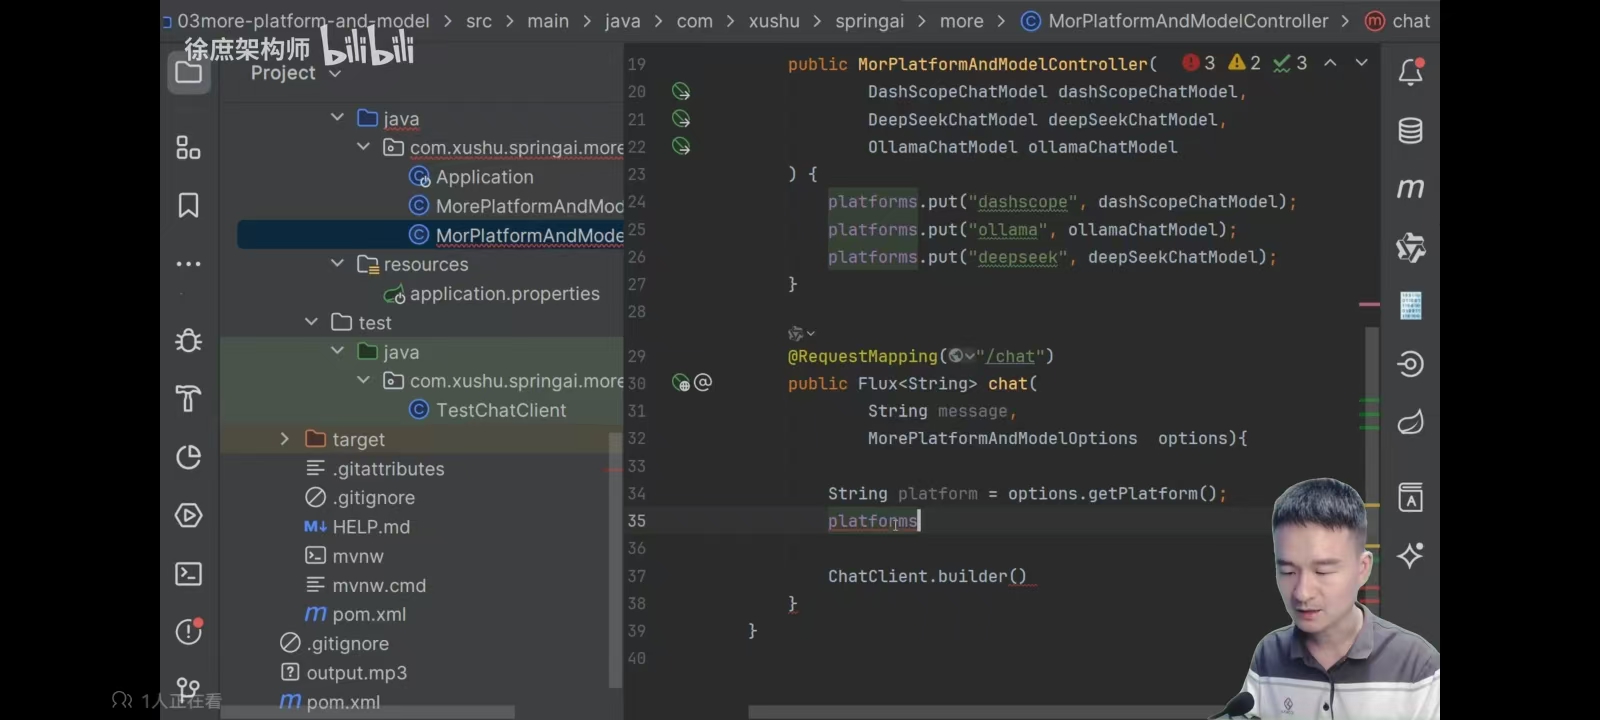Go to next highlighted error arrow
This screenshot has height=720, width=1600.
click(x=1361, y=63)
